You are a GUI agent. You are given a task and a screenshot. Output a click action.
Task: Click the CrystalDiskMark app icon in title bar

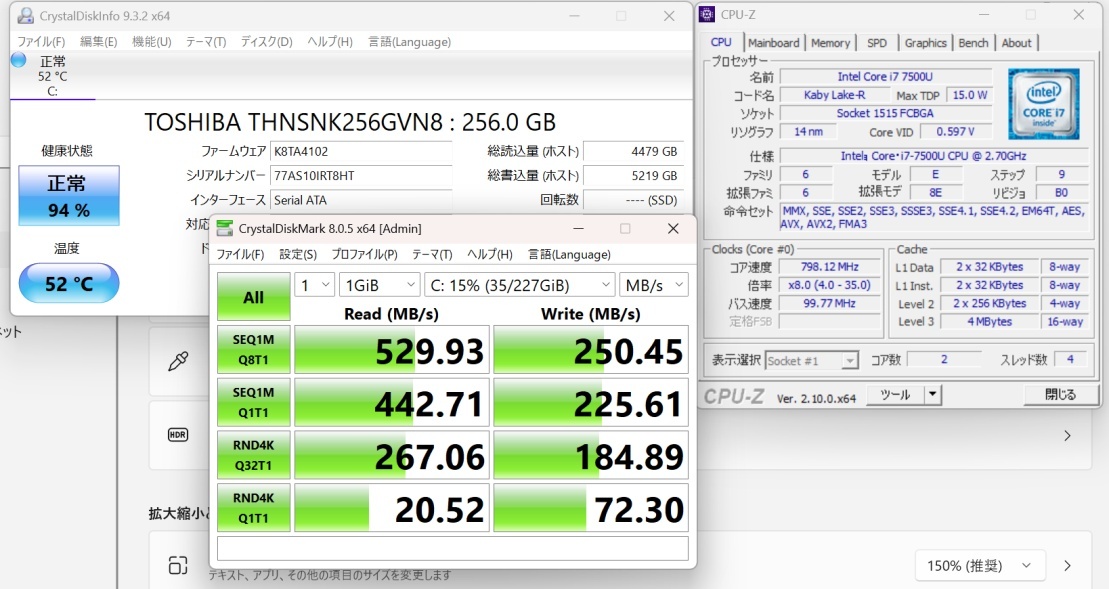pos(225,228)
